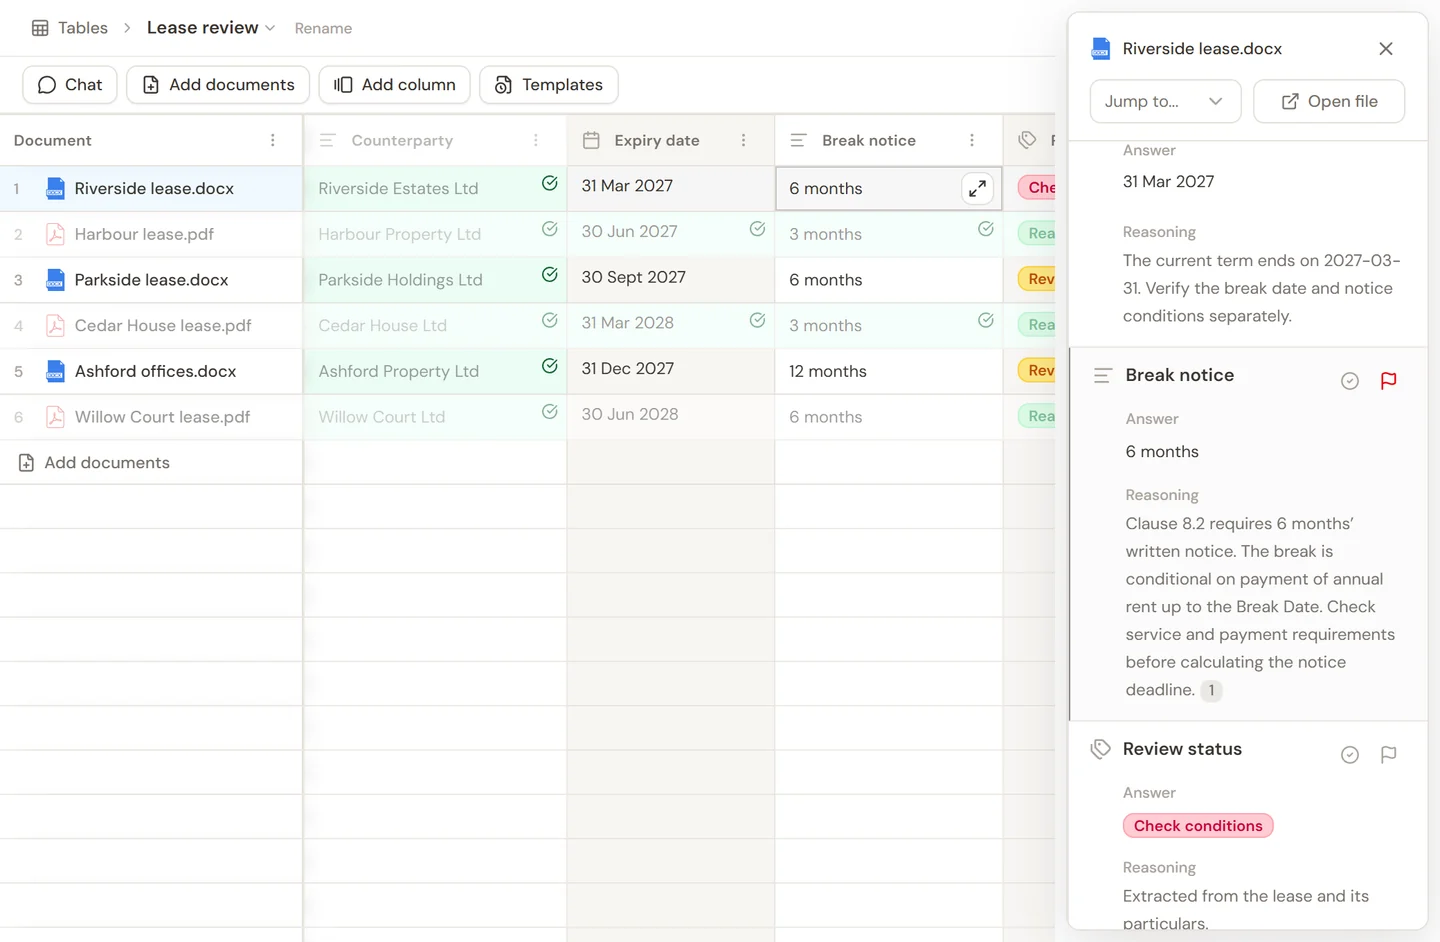Screen dimensions: 1440x942
Task: Open the Chat panel
Action: pyautogui.click(x=70, y=85)
